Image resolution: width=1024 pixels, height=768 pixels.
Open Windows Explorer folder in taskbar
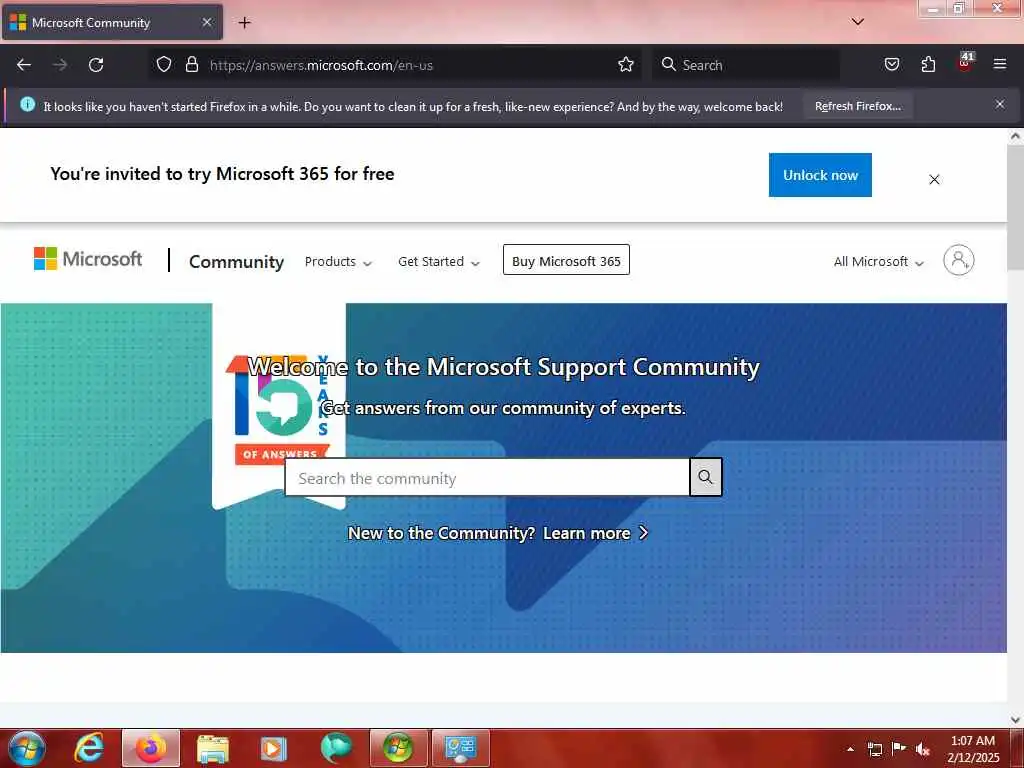click(x=213, y=748)
